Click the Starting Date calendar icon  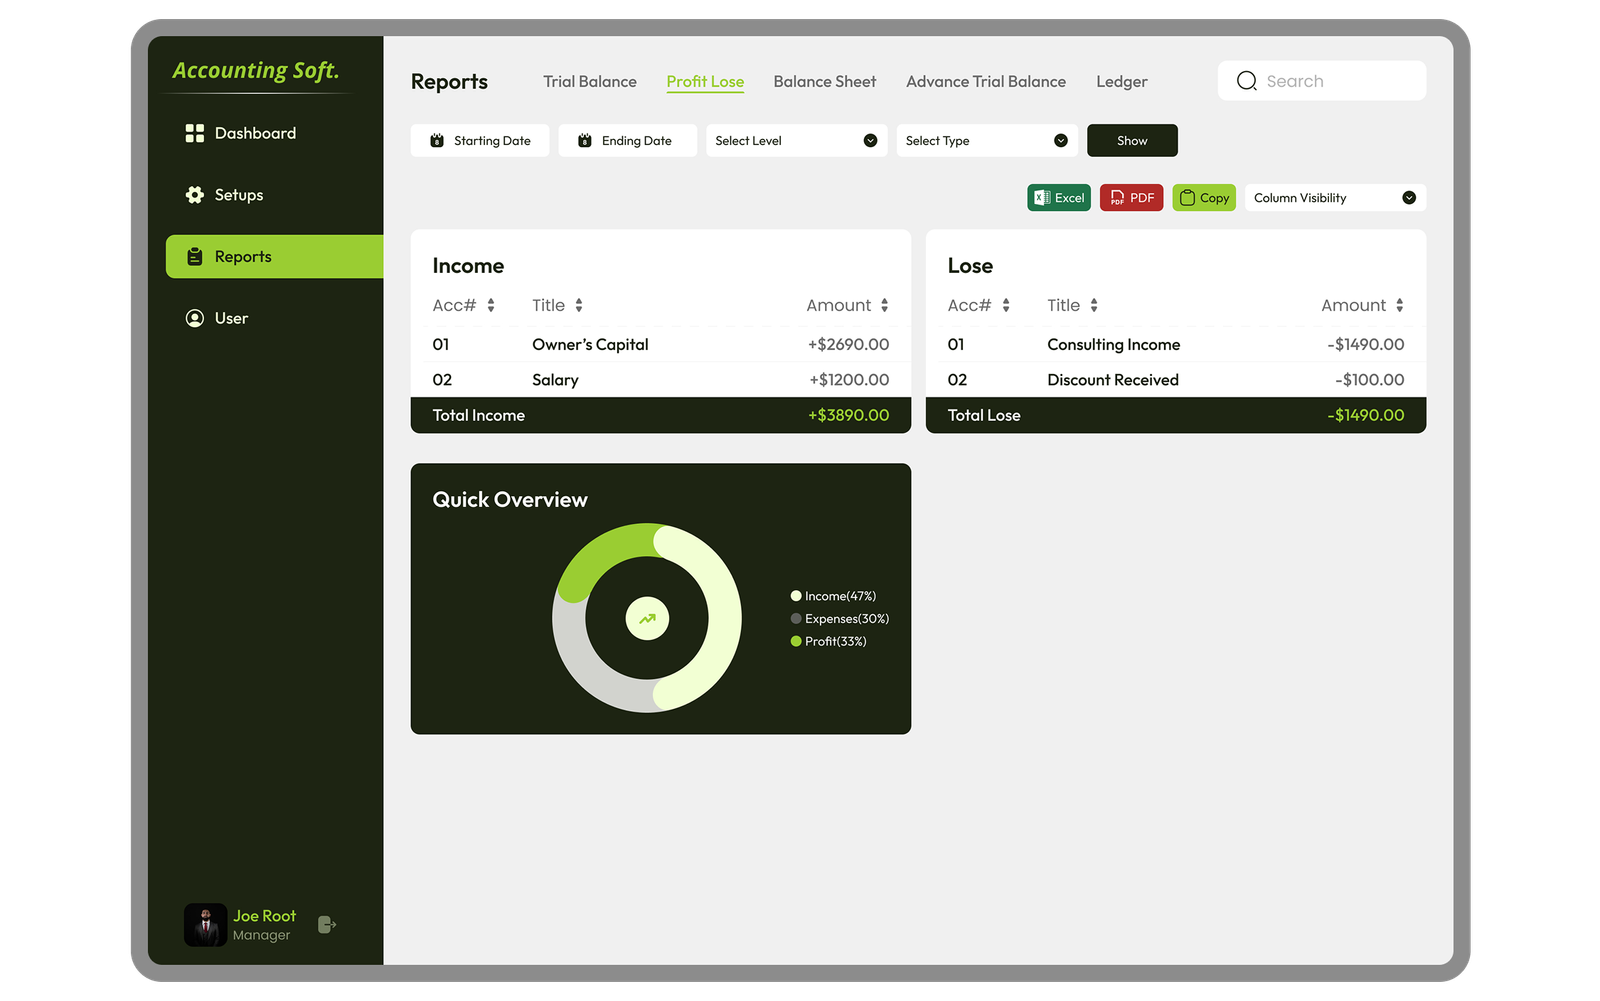[x=436, y=140]
